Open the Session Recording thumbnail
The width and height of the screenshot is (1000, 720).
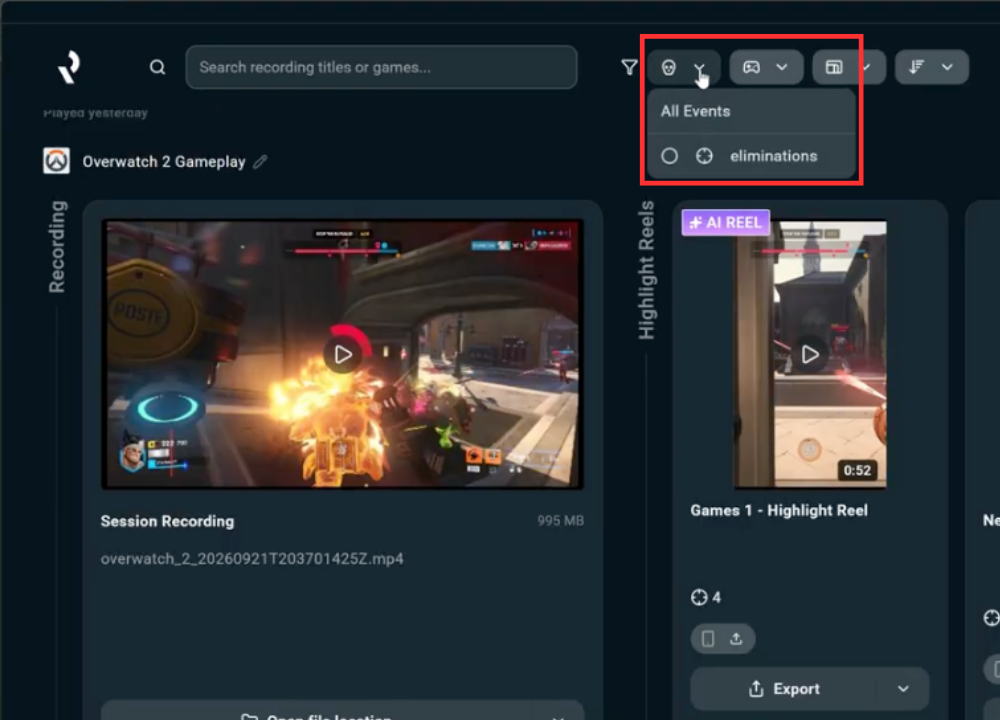[x=342, y=355]
